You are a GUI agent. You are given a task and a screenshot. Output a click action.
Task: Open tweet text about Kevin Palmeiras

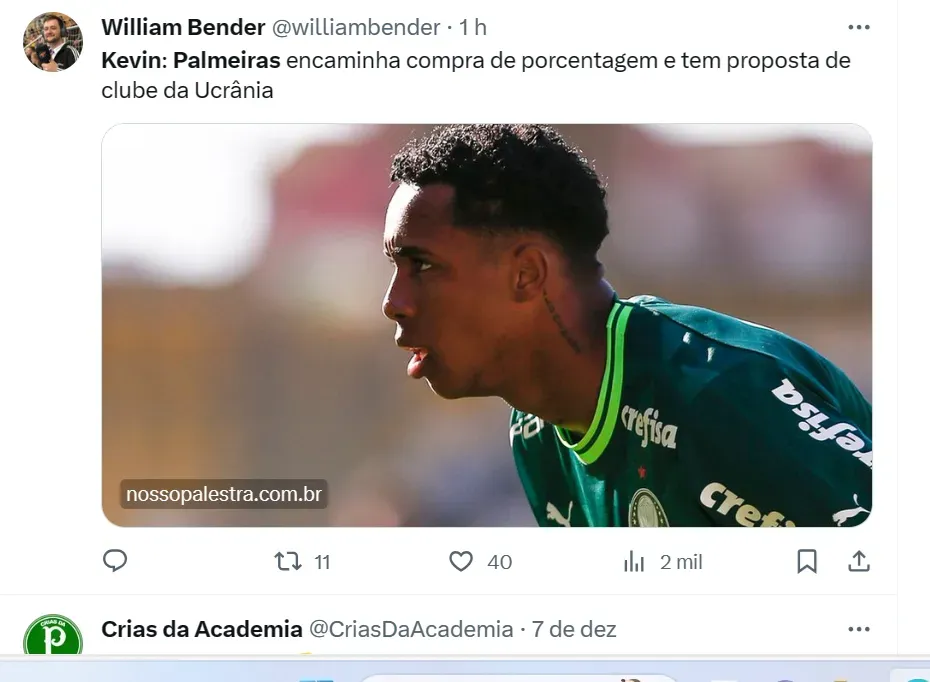pos(476,75)
